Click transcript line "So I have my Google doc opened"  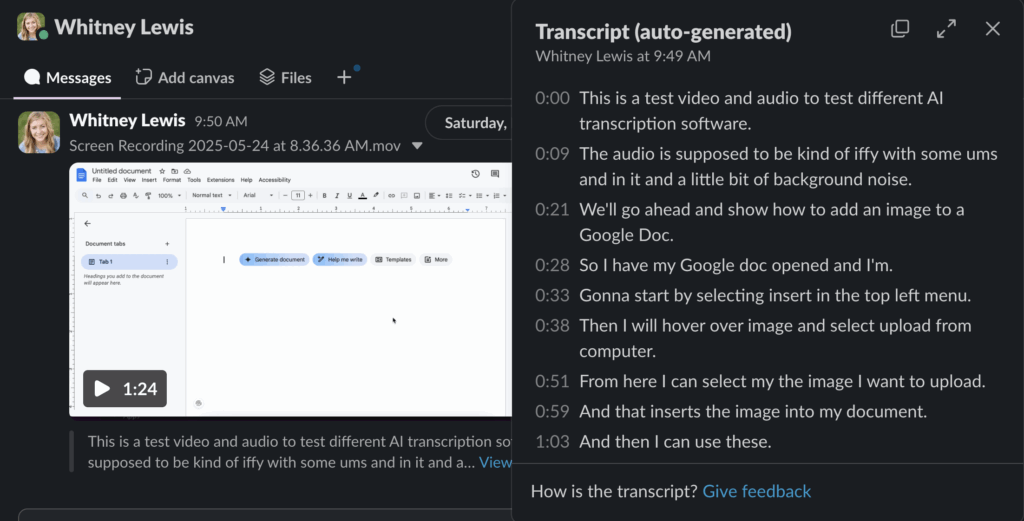click(x=736, y=265)
